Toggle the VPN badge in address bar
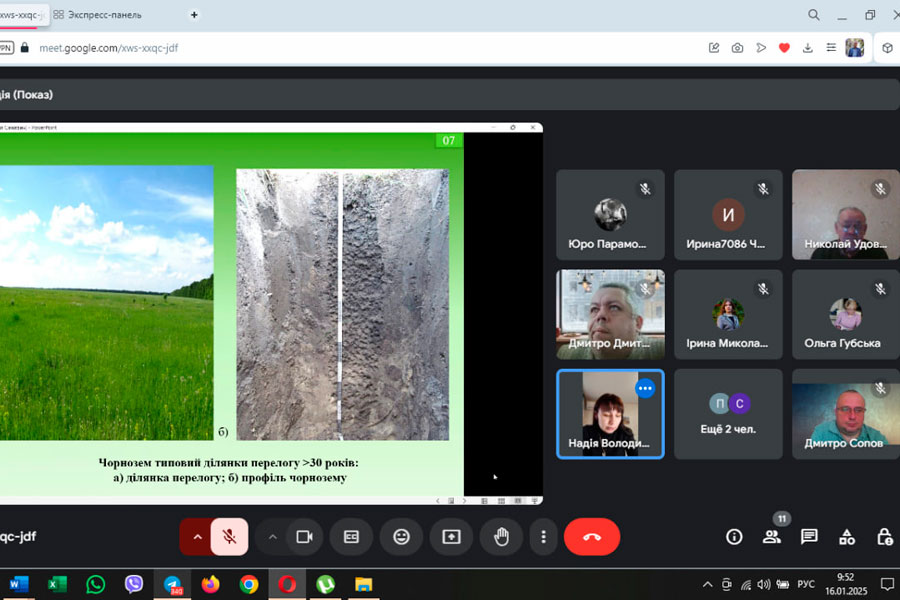 point(6,48)
